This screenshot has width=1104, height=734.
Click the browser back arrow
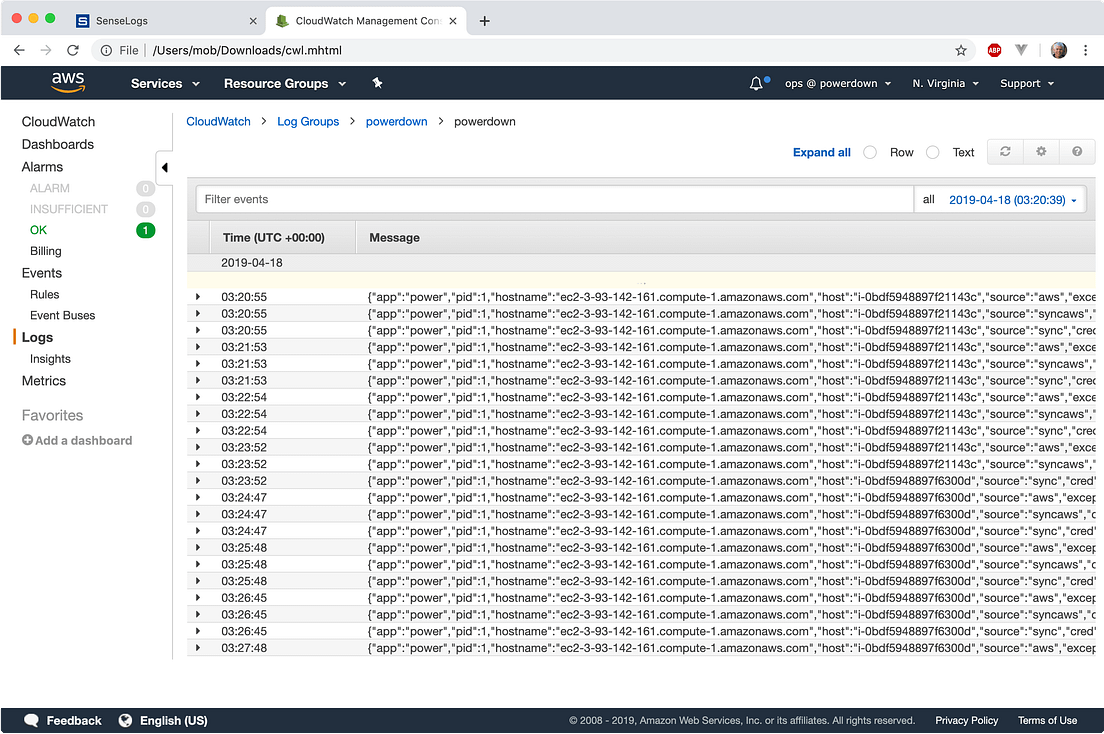pyautogui.click(x=19, y=50)
